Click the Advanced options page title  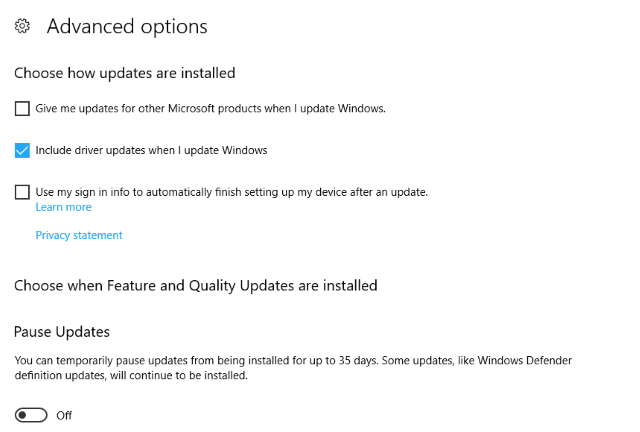click(127, 26)
